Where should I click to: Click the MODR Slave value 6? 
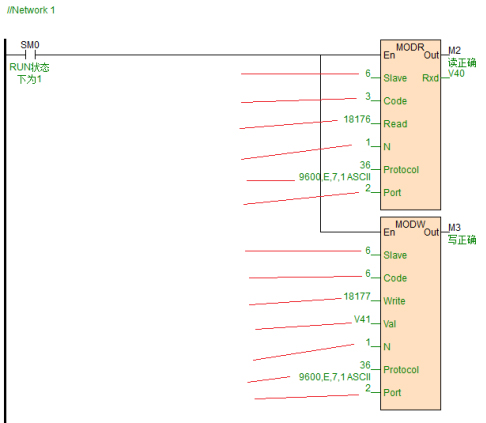tap(368, 73)
